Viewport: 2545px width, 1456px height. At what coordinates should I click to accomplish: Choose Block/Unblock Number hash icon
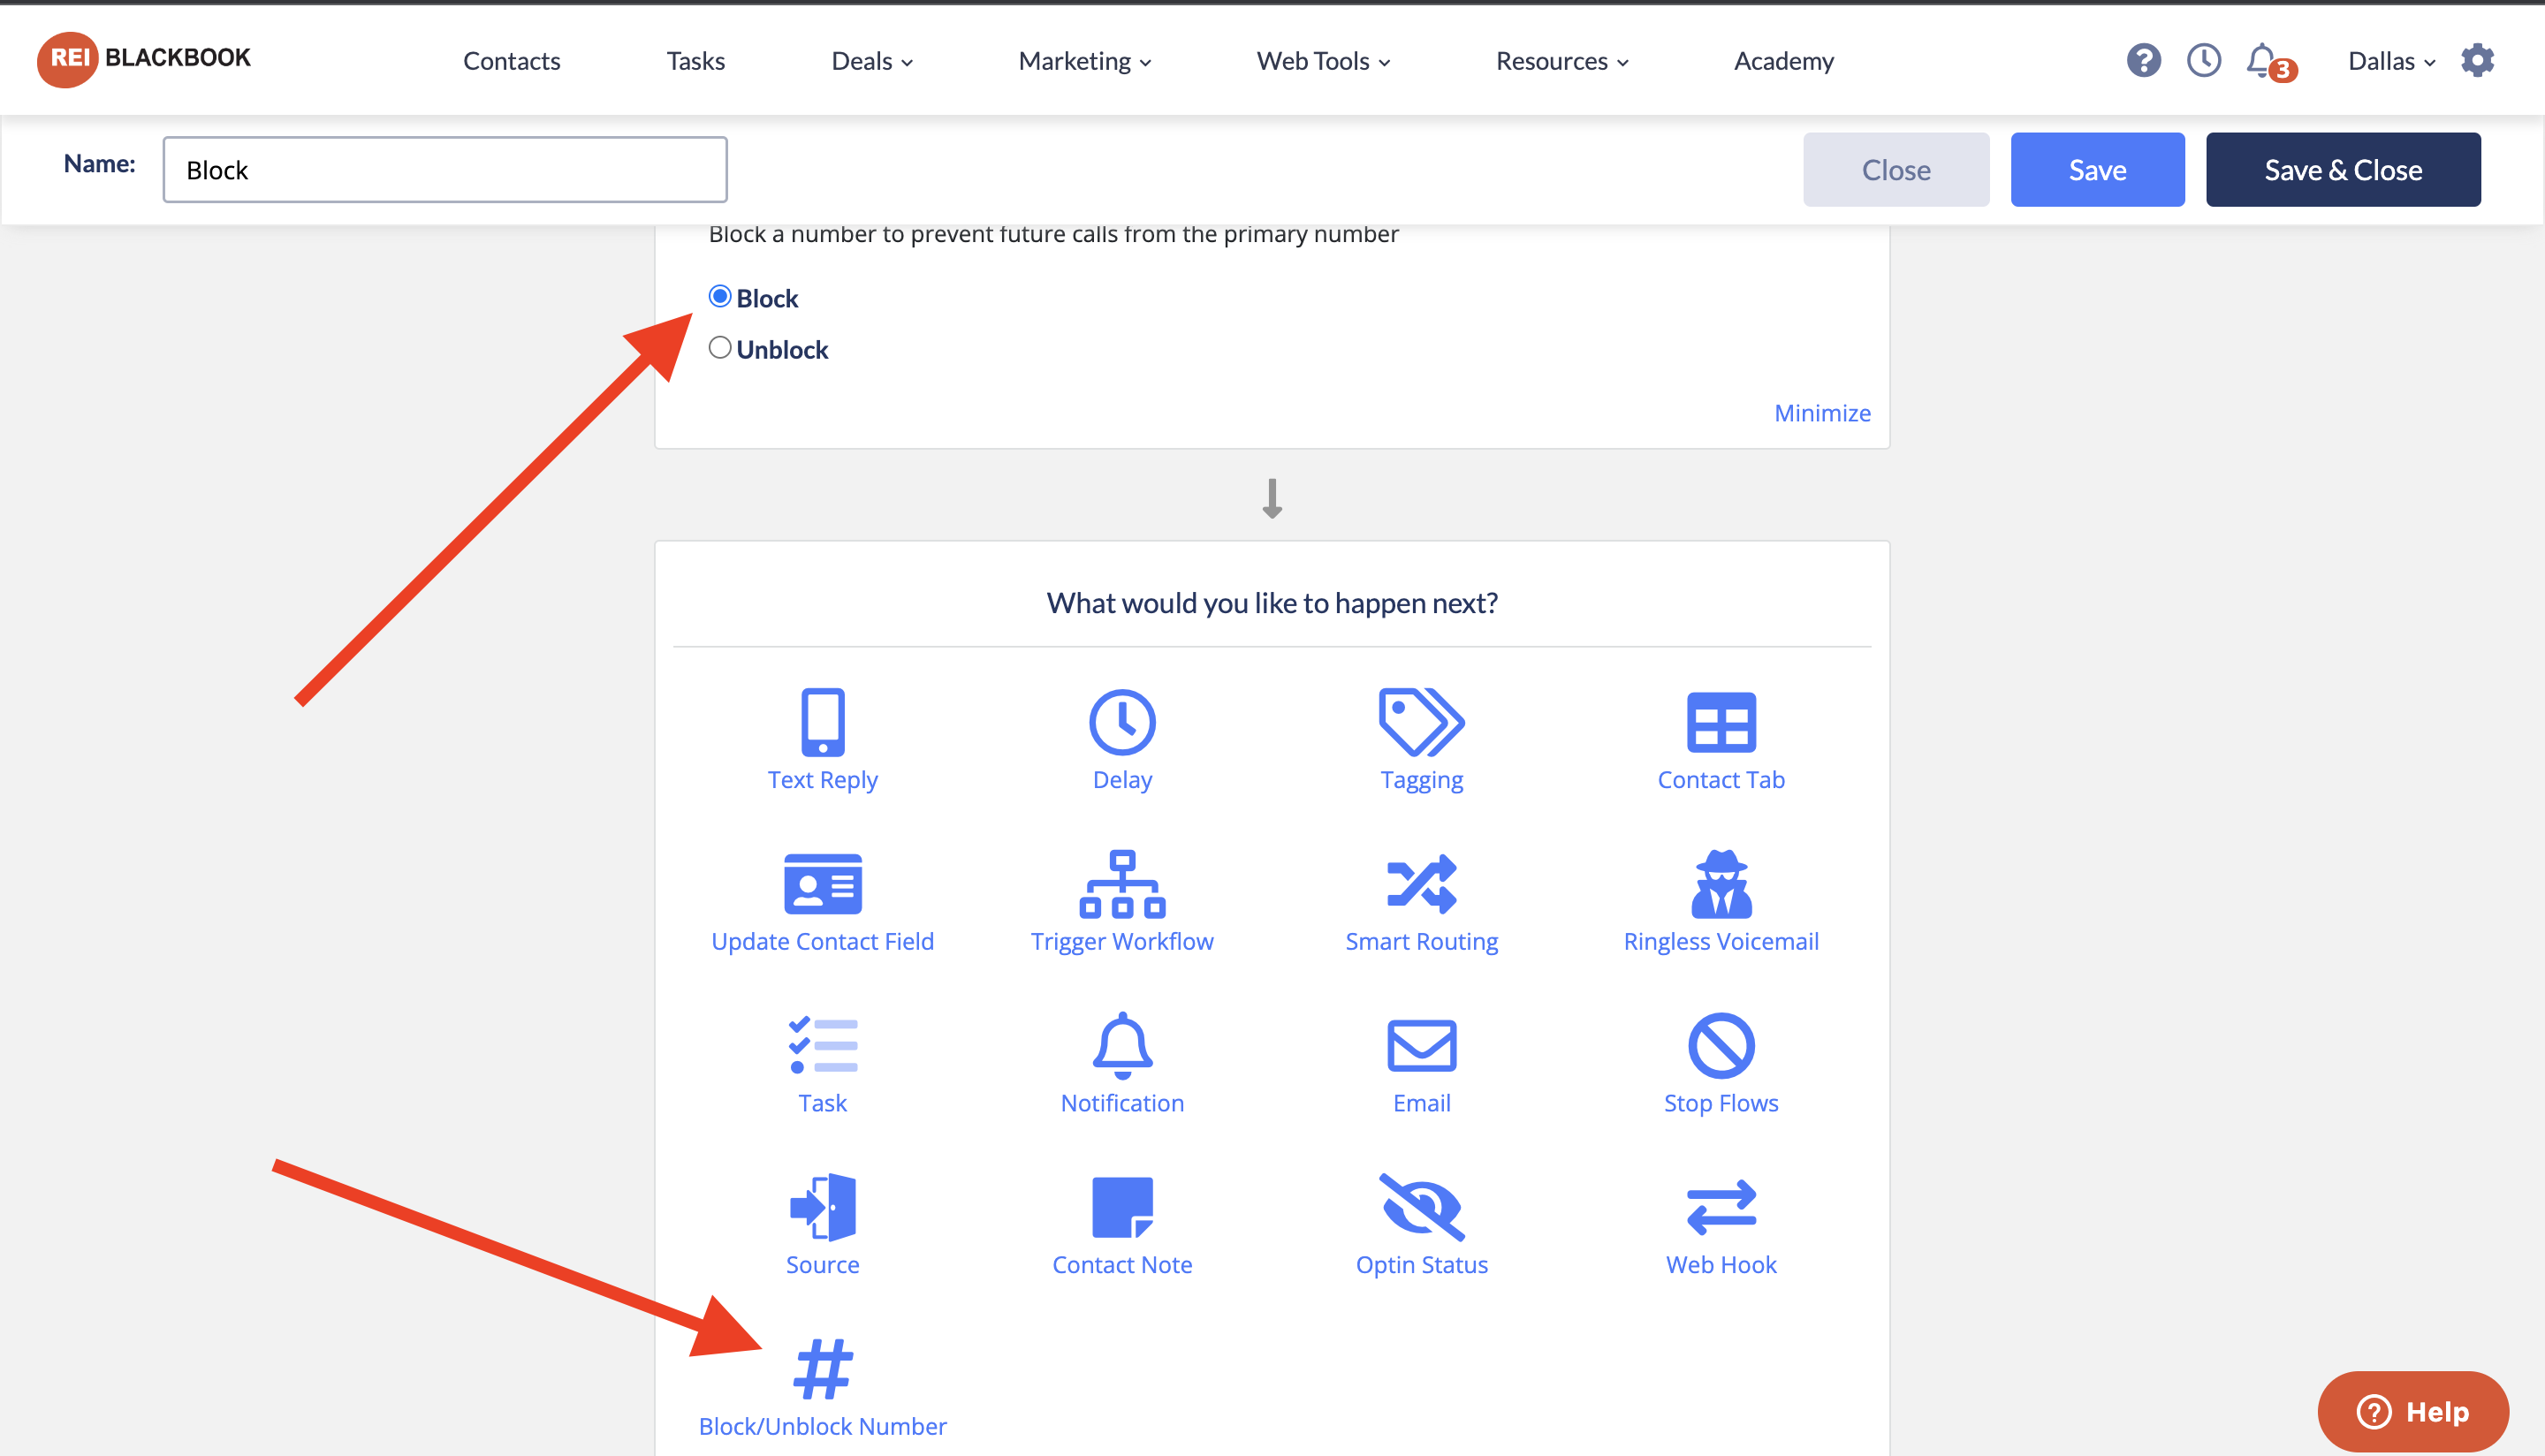pyautogui.click(x=822, y=1369)
